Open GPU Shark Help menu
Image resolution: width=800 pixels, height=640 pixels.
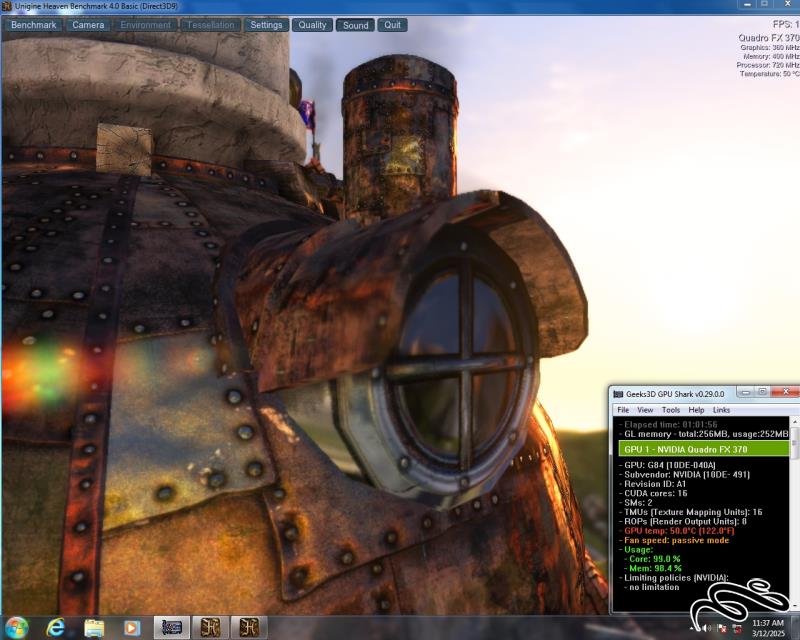(696, 410)
